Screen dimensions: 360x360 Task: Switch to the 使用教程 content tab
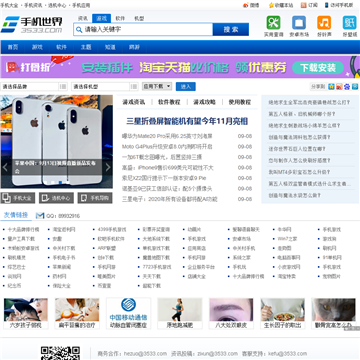(x=240, y=102)
